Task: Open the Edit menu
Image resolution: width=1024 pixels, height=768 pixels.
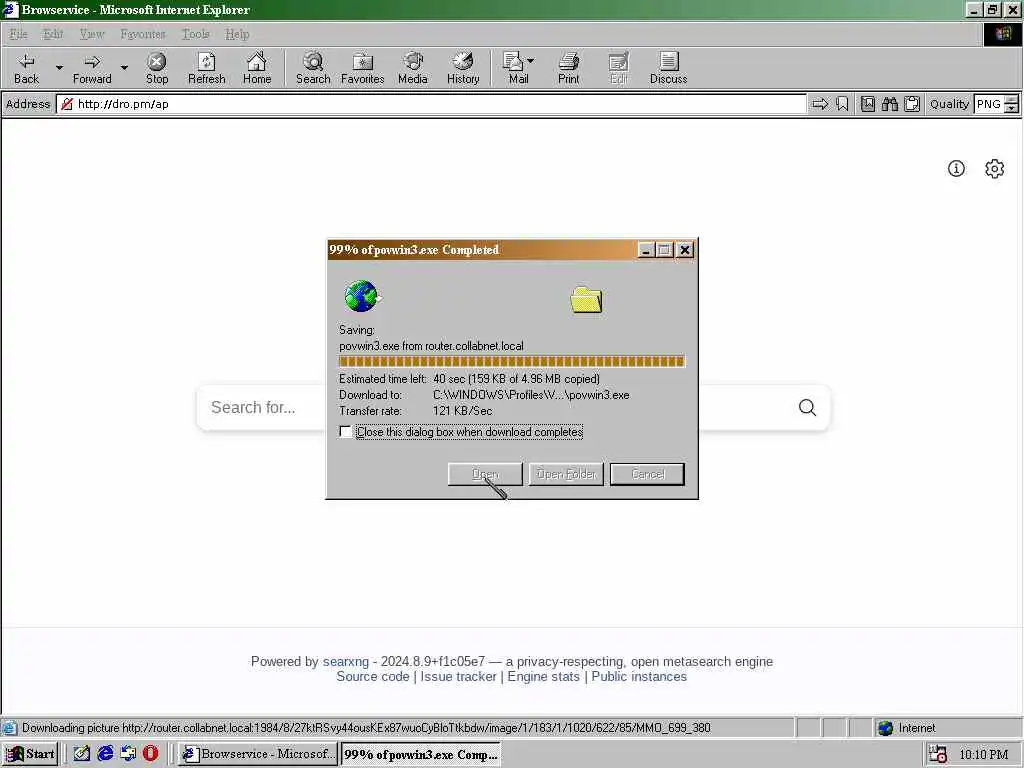Action: click(53, 34)
